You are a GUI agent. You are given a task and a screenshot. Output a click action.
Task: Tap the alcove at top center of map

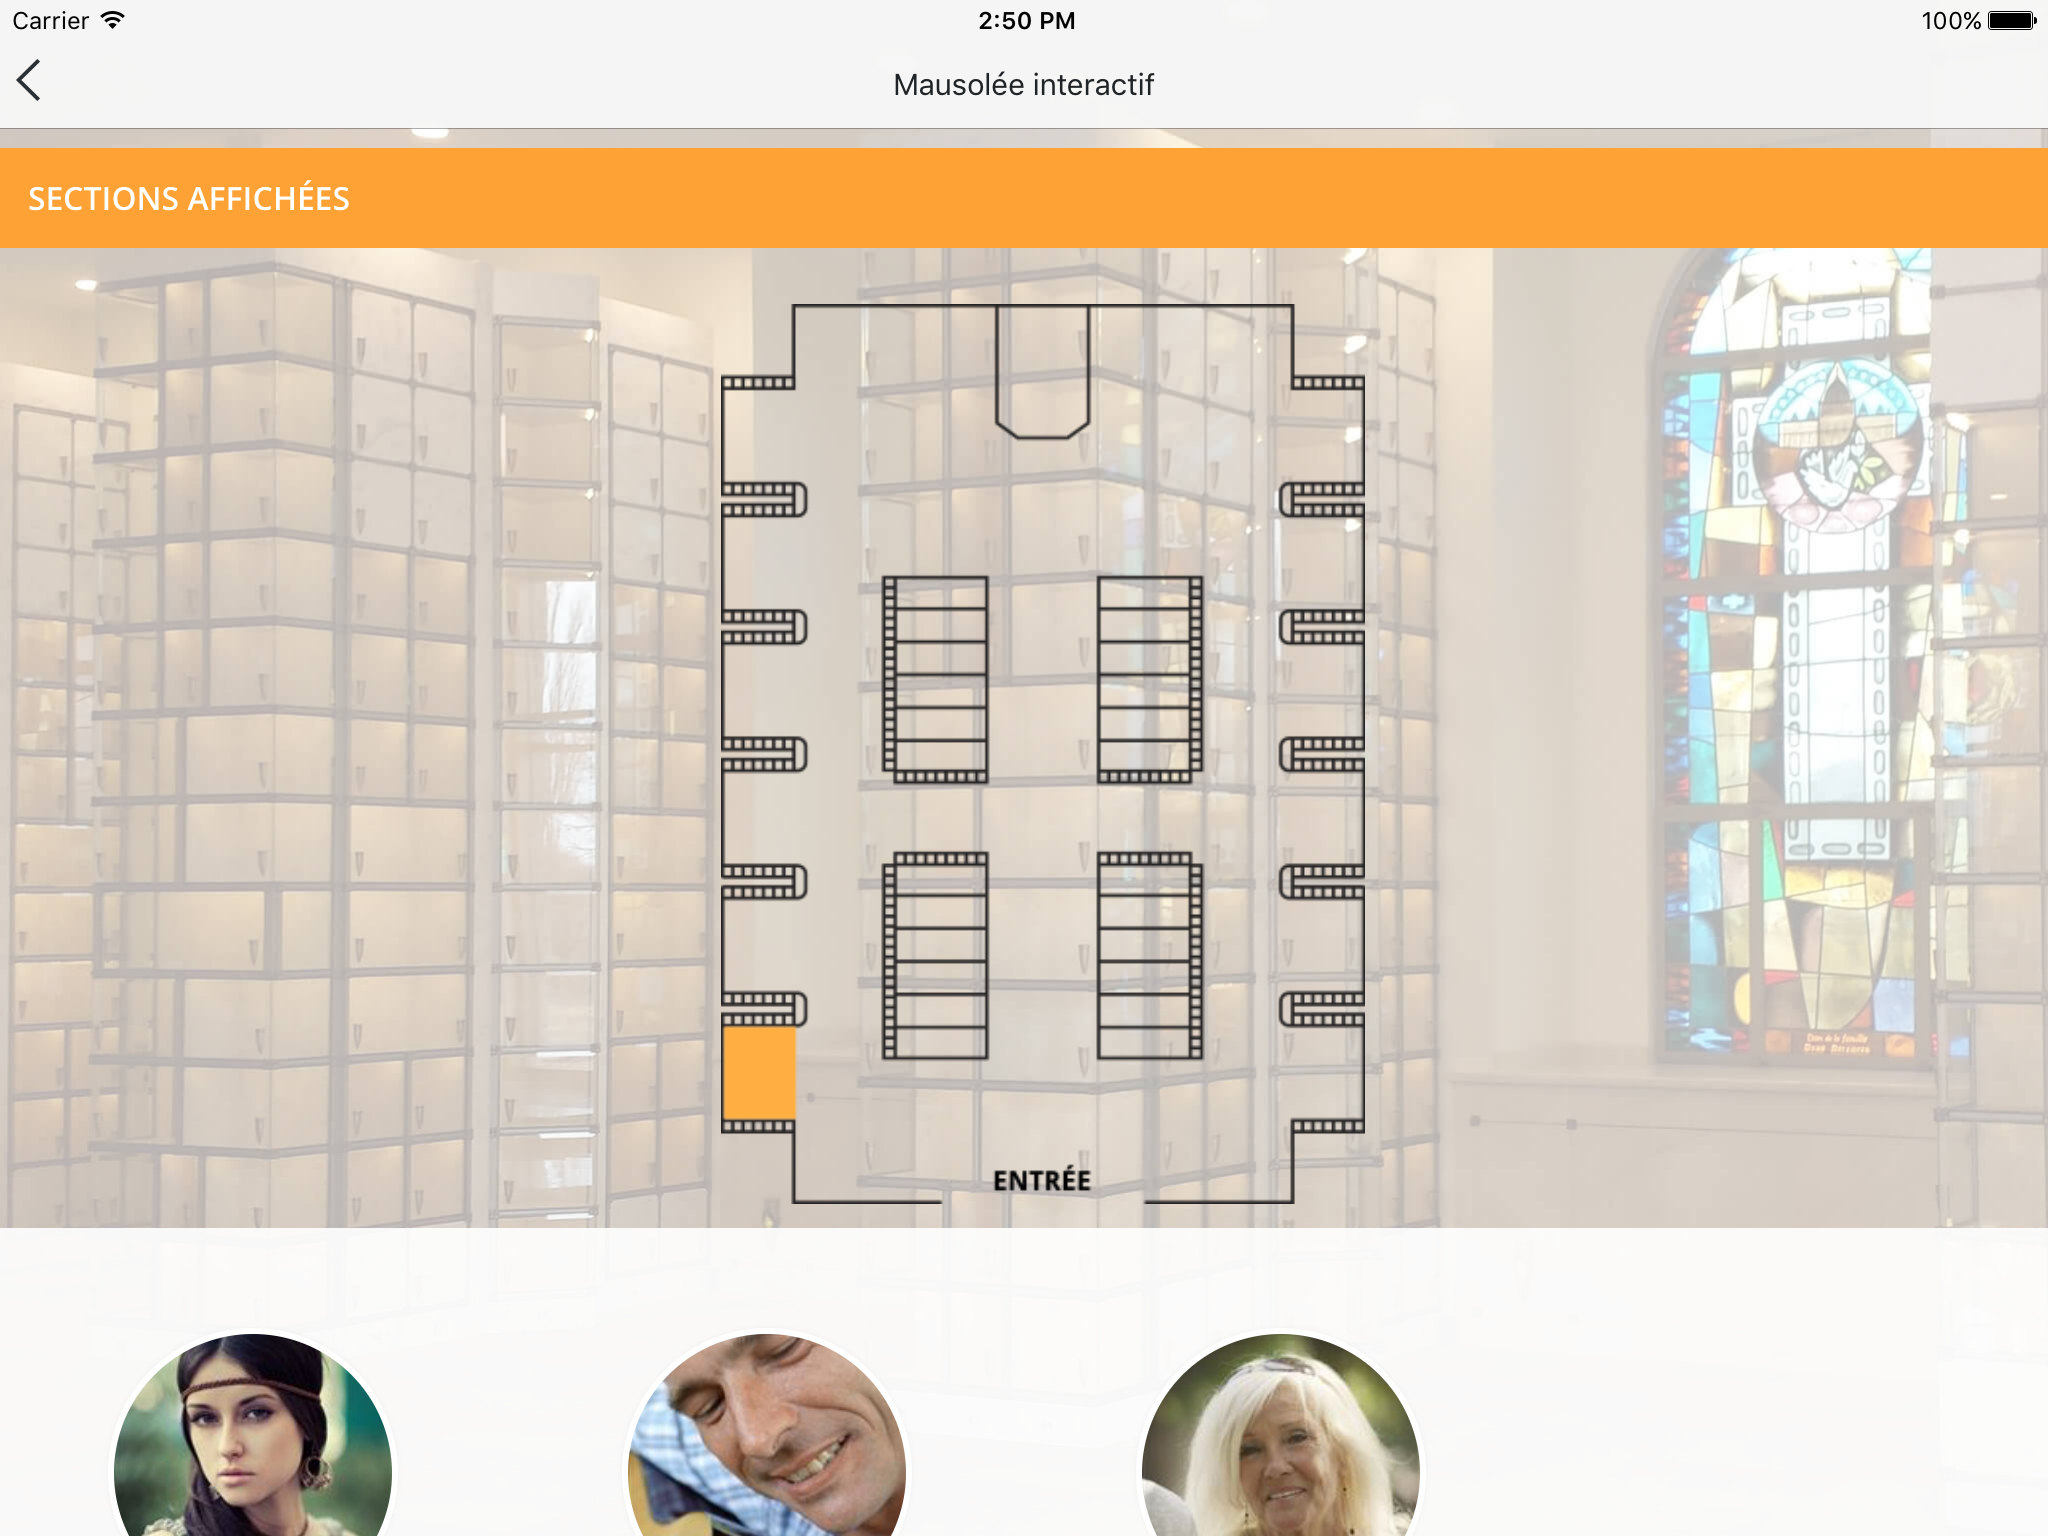point(1042,372)
